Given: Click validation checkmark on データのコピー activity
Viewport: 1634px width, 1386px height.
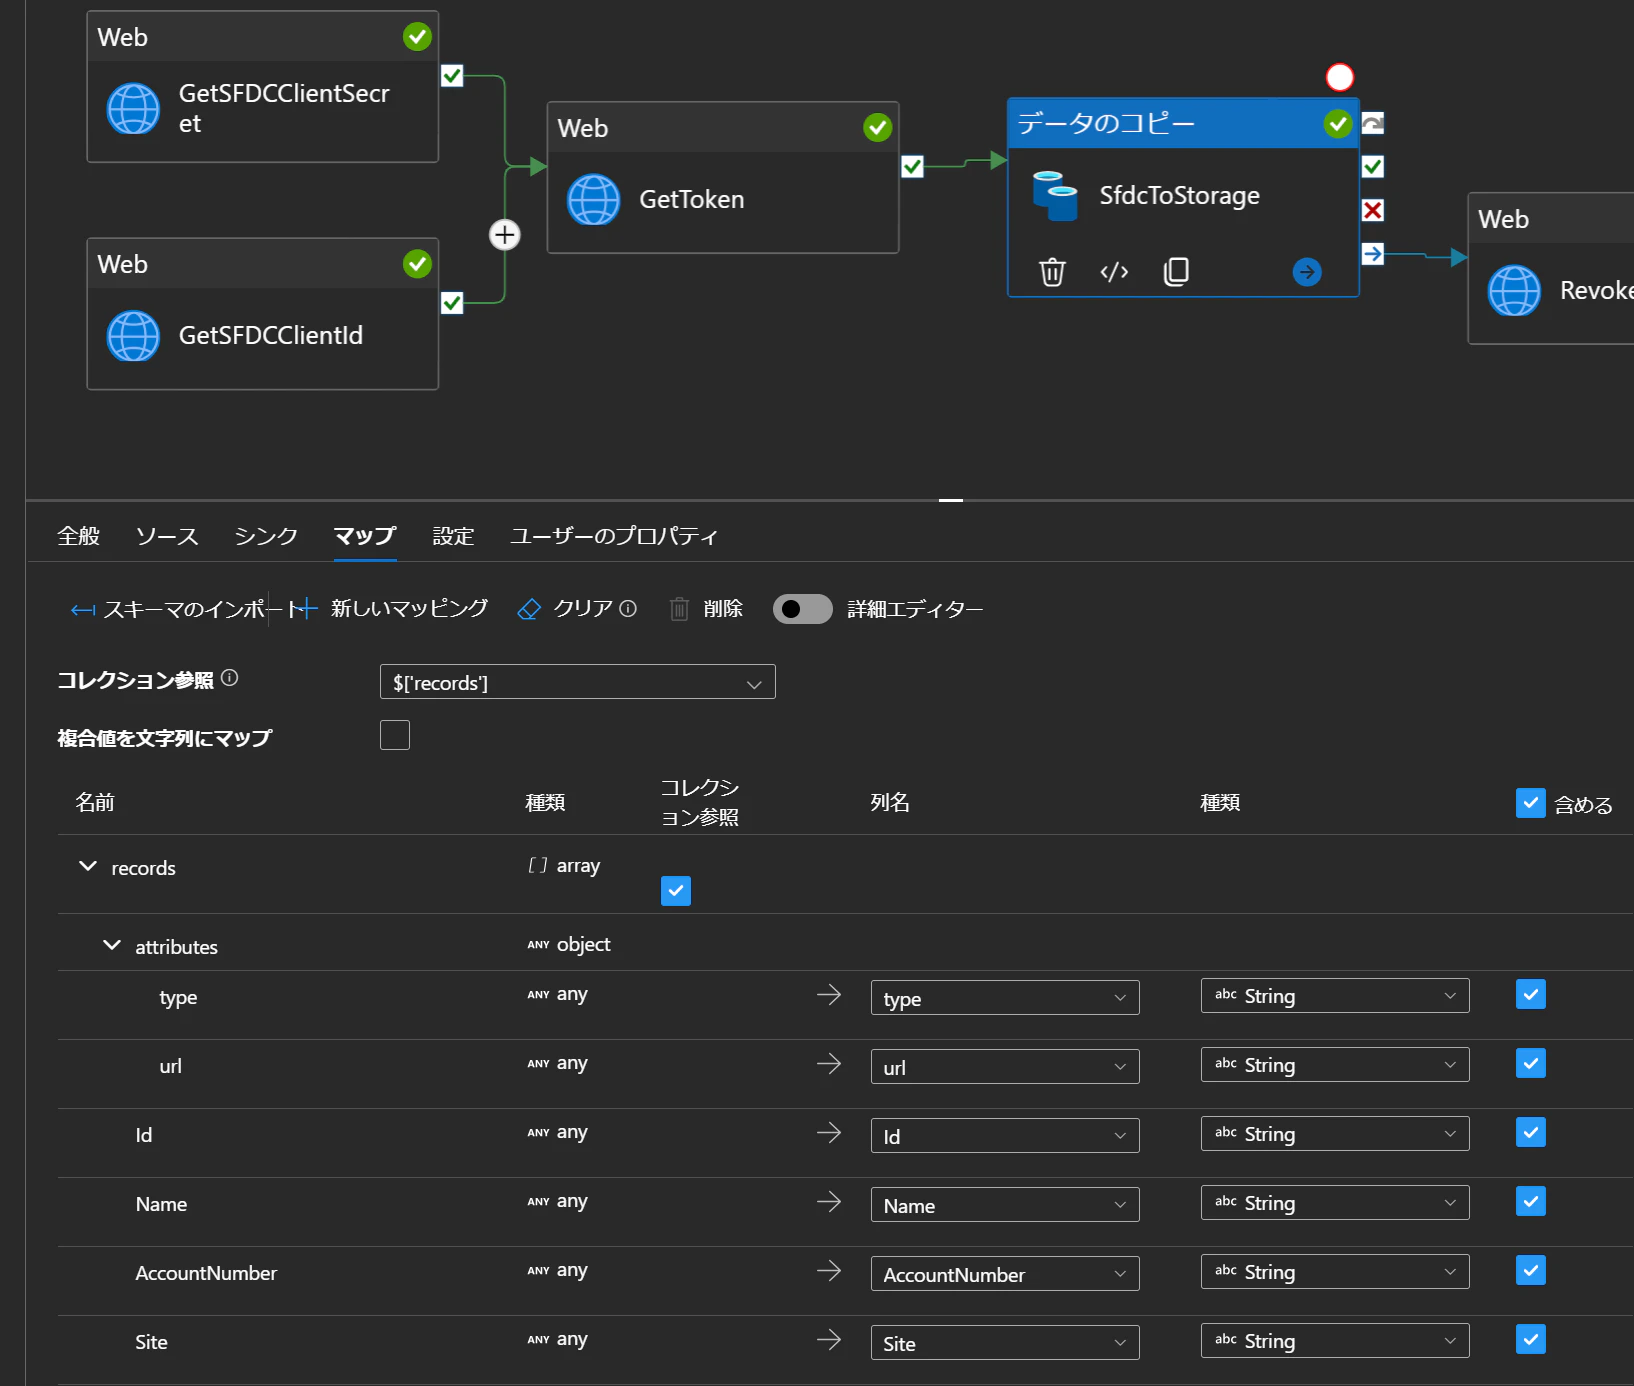Looking at the screenshot, I should click(x=1337, y=123).
